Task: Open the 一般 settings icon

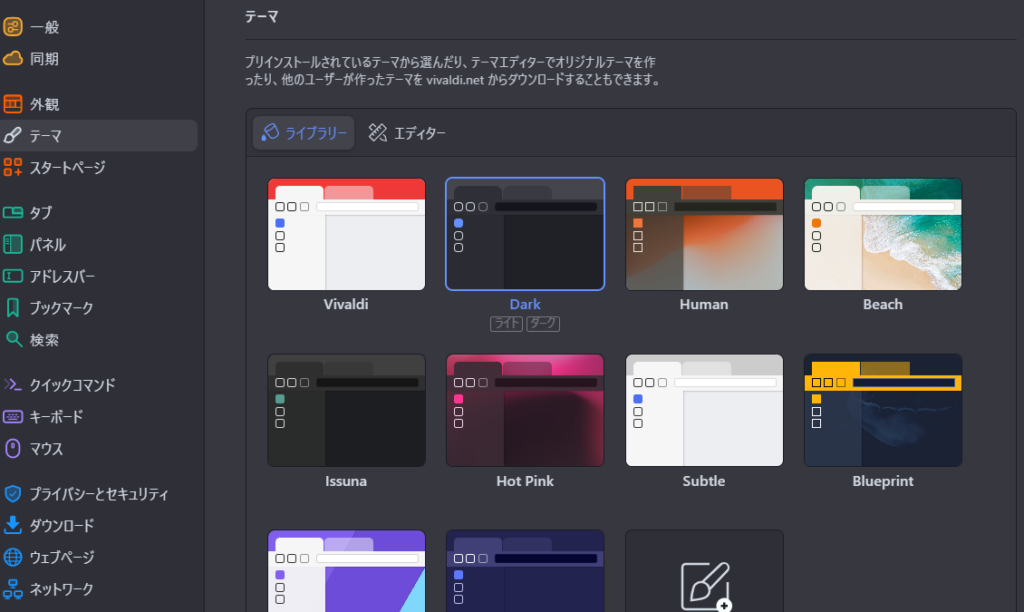Action: [x=13, y=27]
